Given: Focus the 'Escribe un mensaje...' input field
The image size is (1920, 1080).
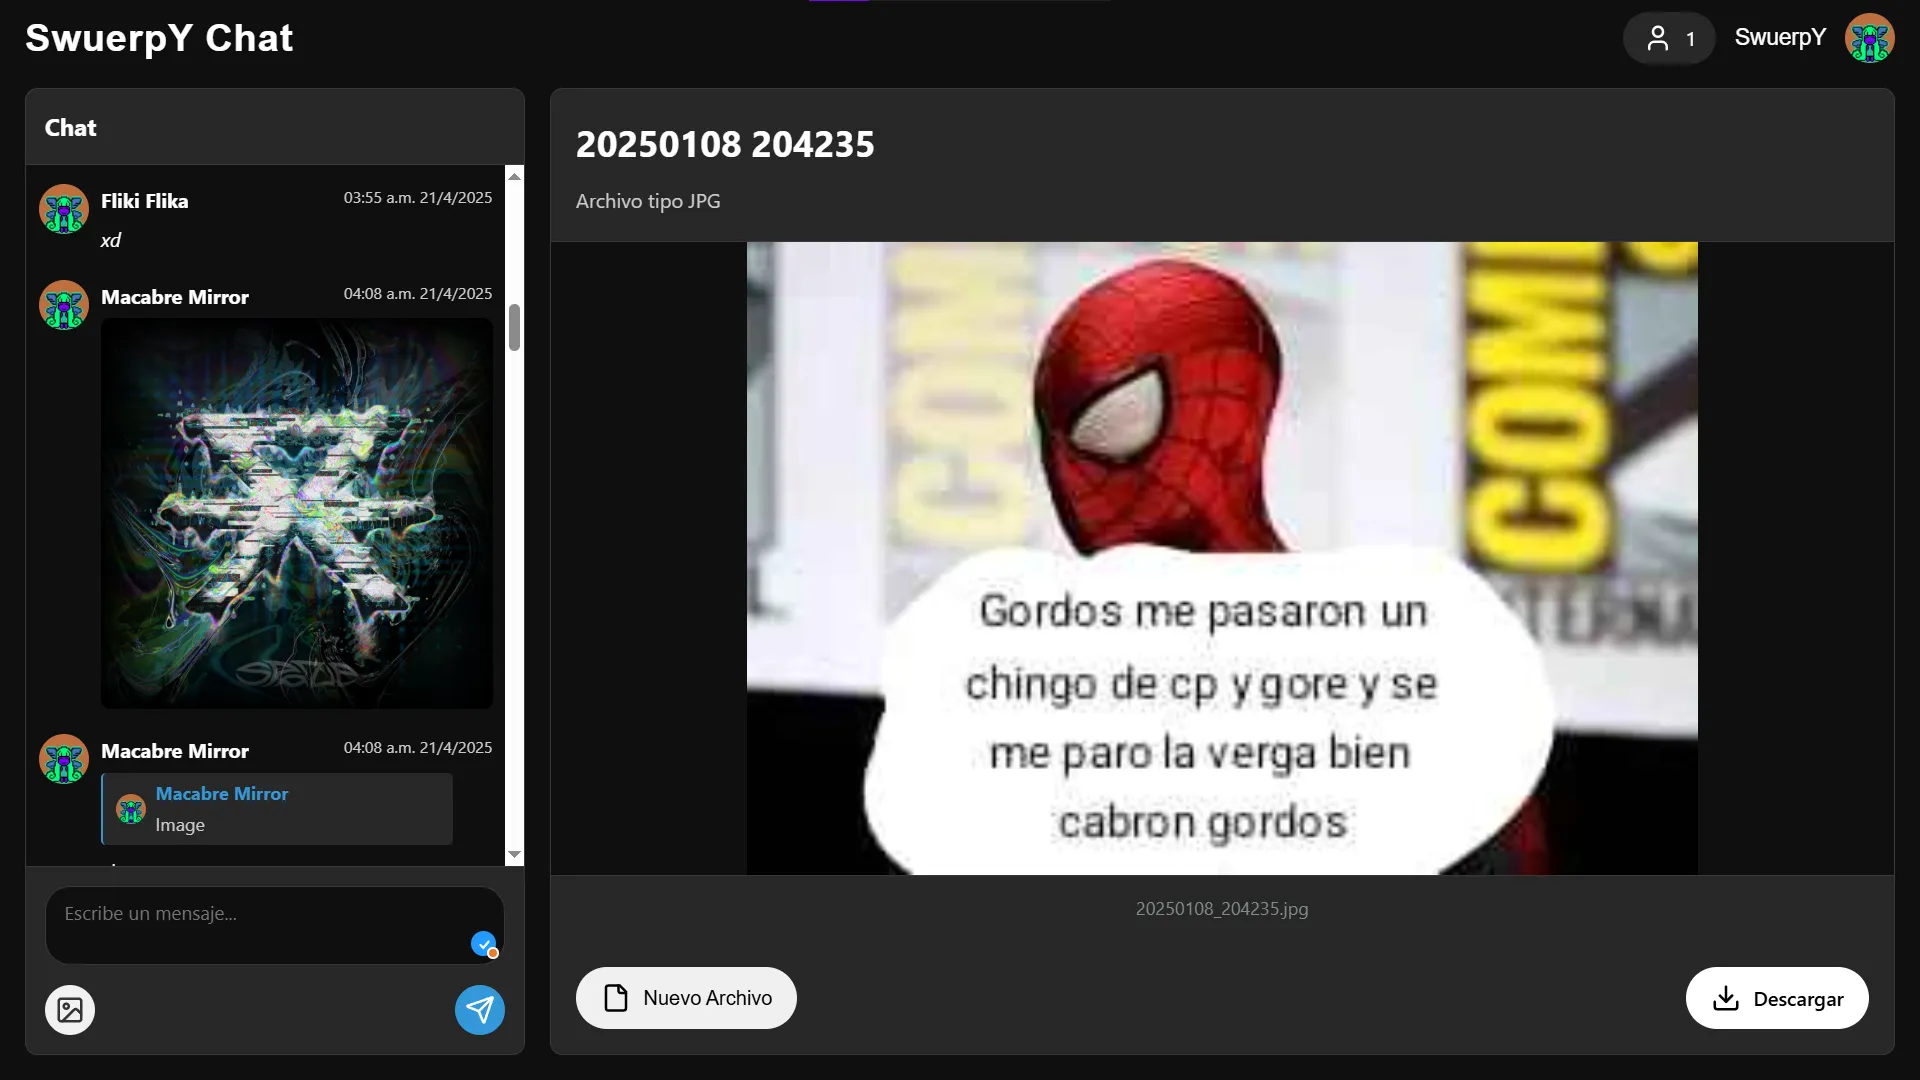Looking at the screenshot, I should (275, 925).
